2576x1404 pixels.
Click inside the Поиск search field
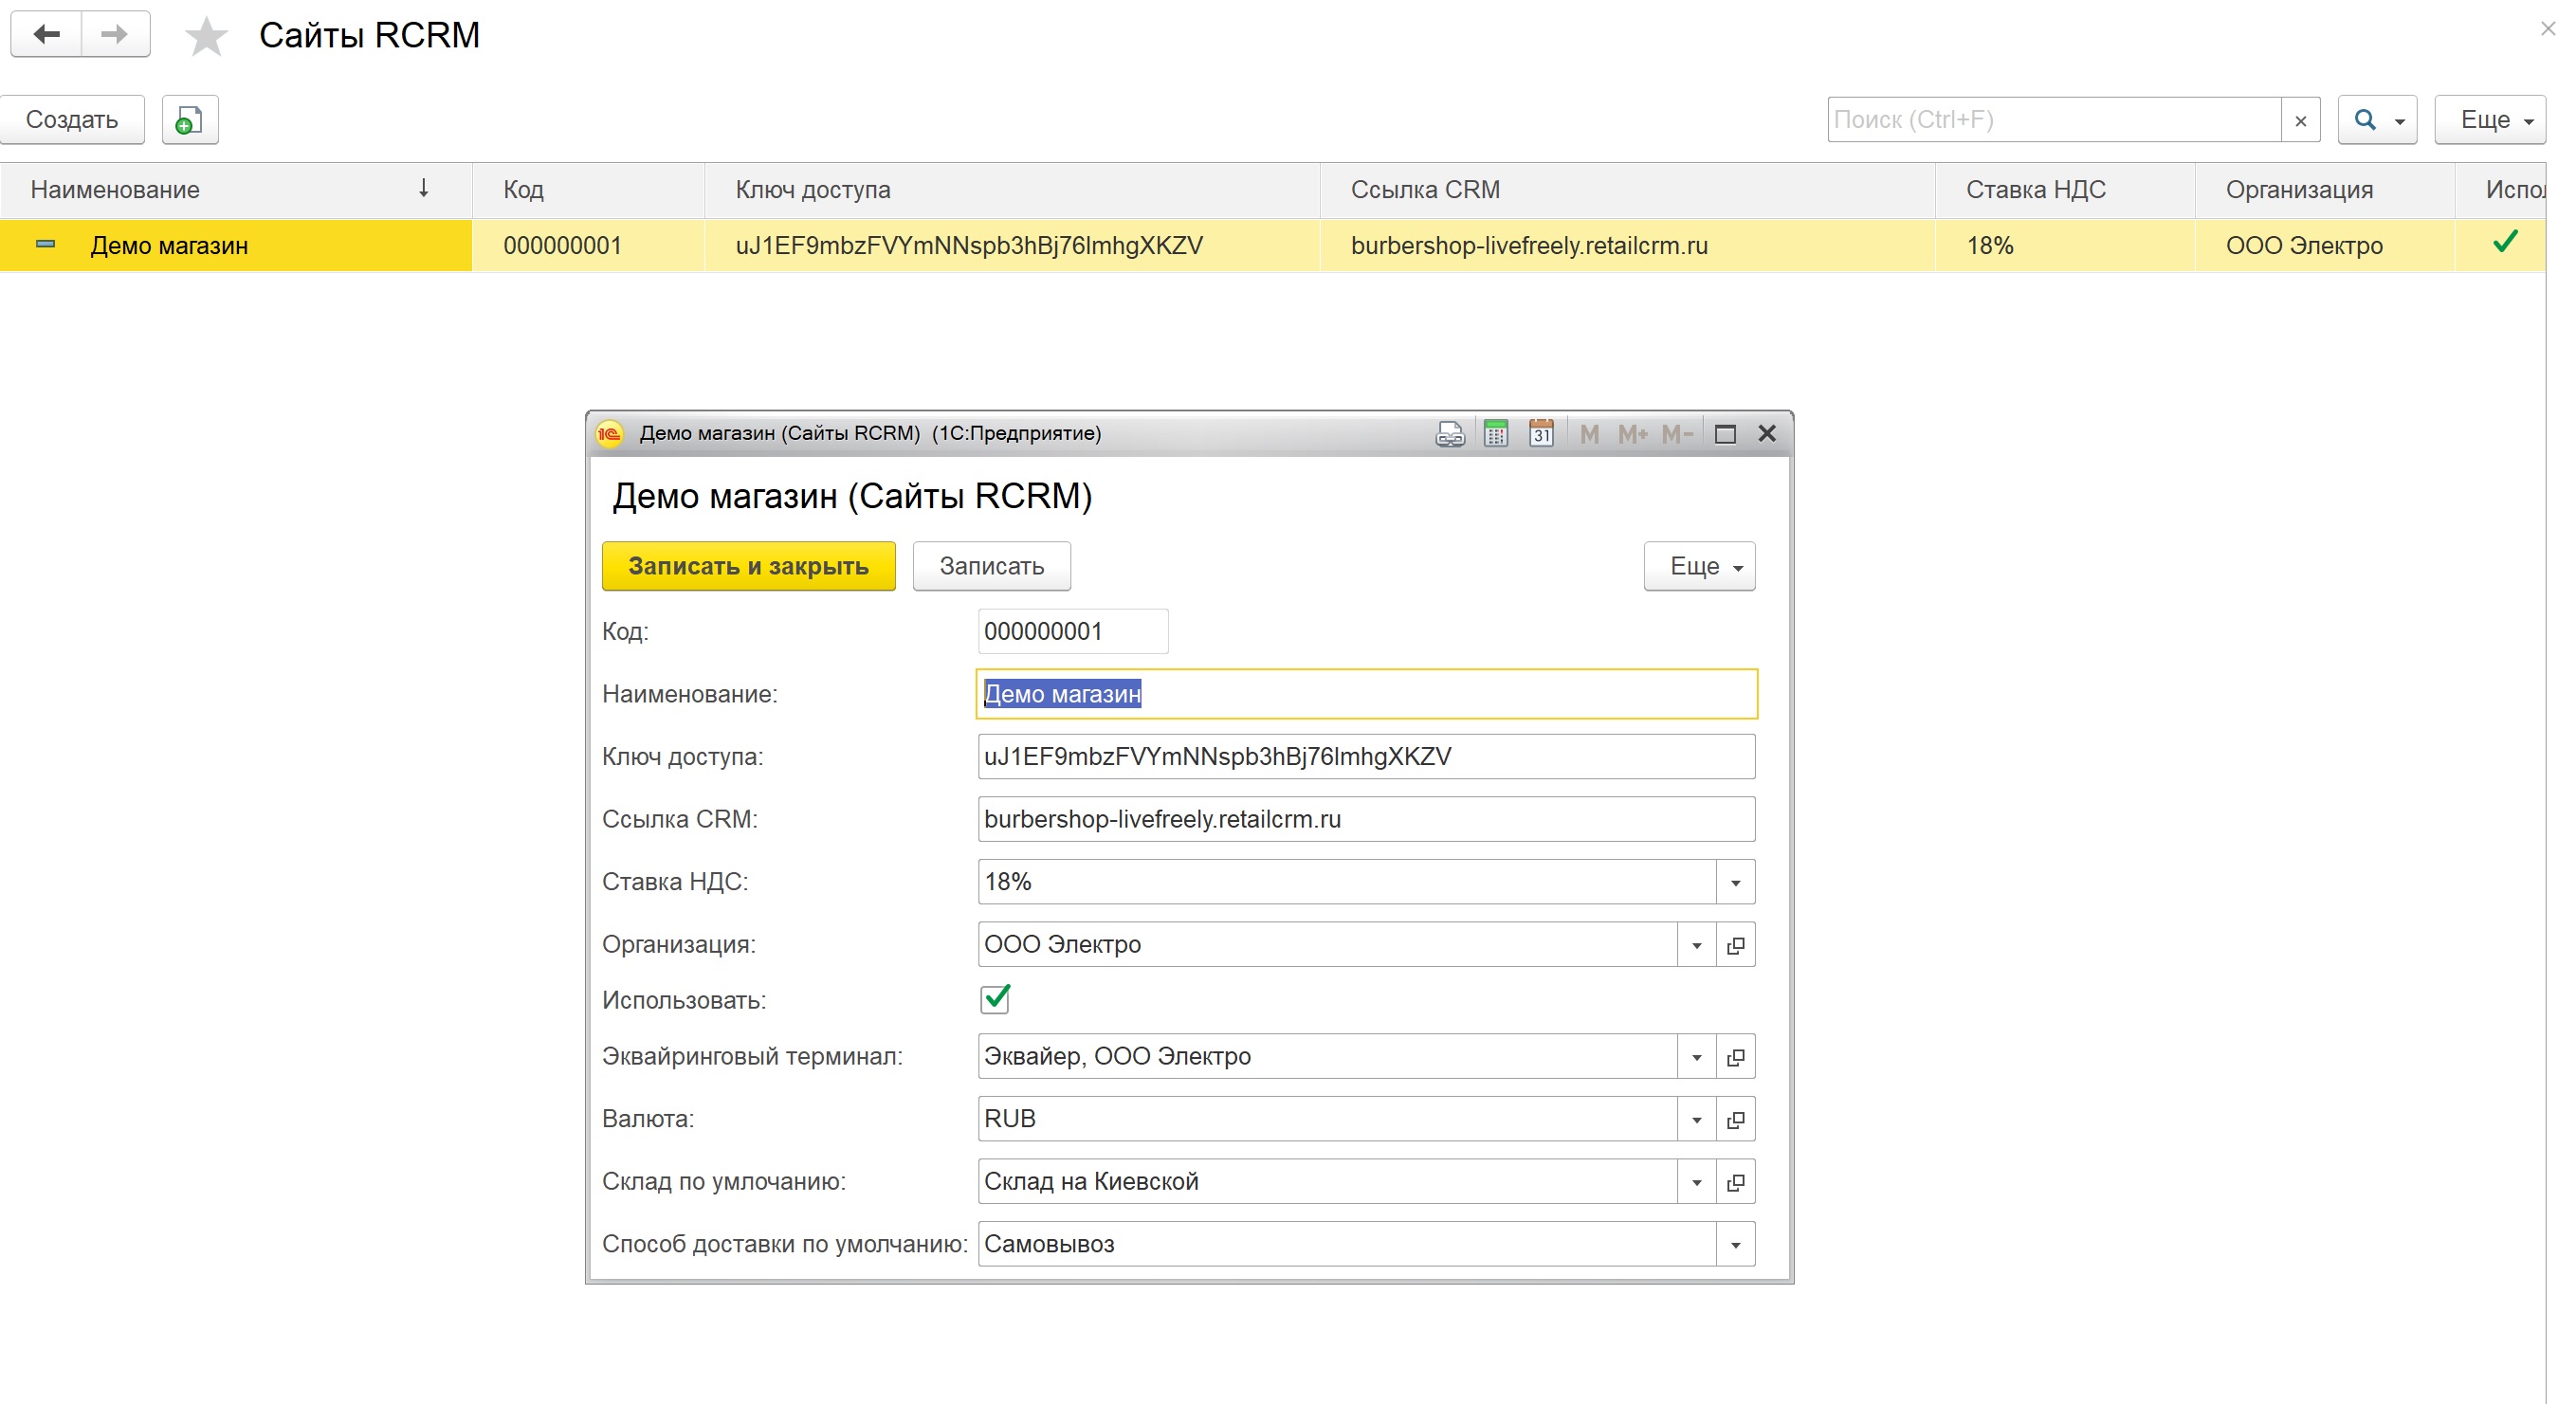[x=2050, y=119]
